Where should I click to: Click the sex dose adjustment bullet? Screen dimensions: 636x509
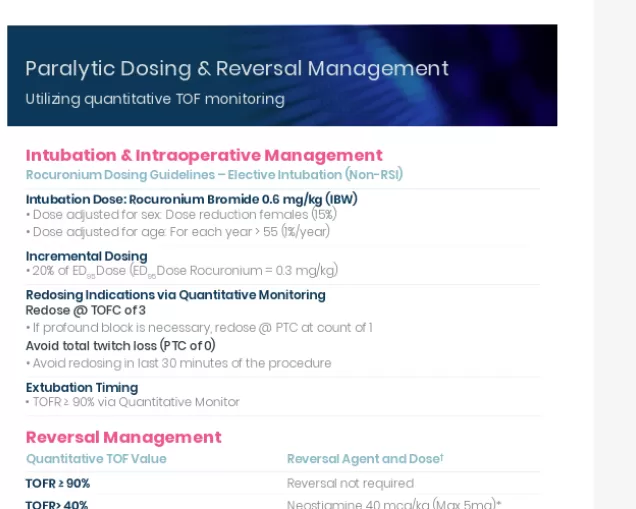tap(181, 215)
